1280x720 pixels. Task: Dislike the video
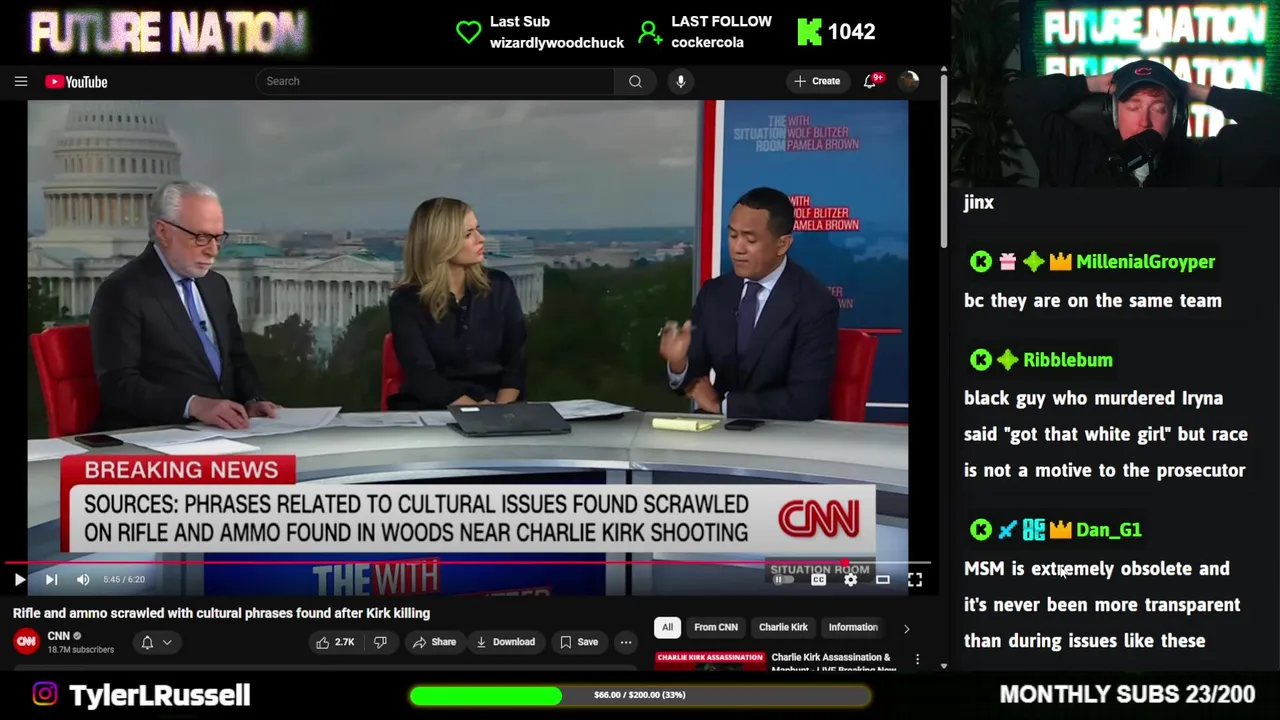(381, 642)
